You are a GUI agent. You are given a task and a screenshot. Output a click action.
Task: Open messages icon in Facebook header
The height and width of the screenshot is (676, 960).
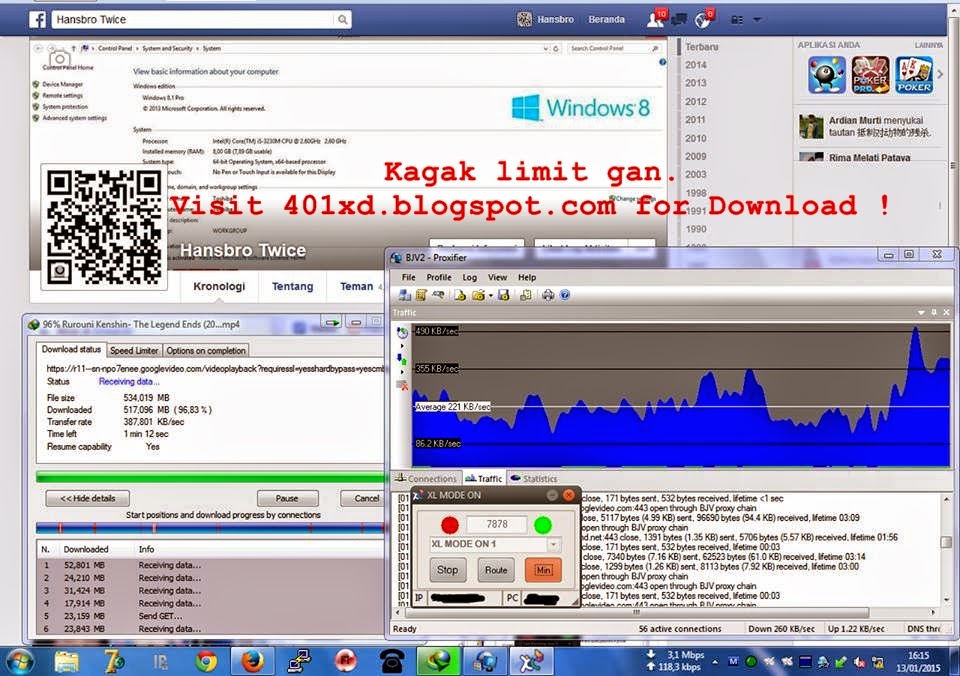pos(679,20)
